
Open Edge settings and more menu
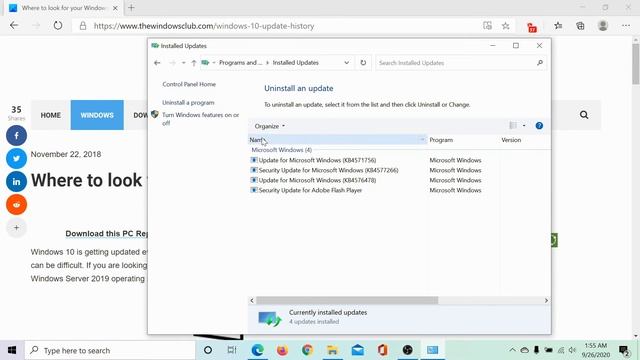pyautogui.click(x=626, y=26)
